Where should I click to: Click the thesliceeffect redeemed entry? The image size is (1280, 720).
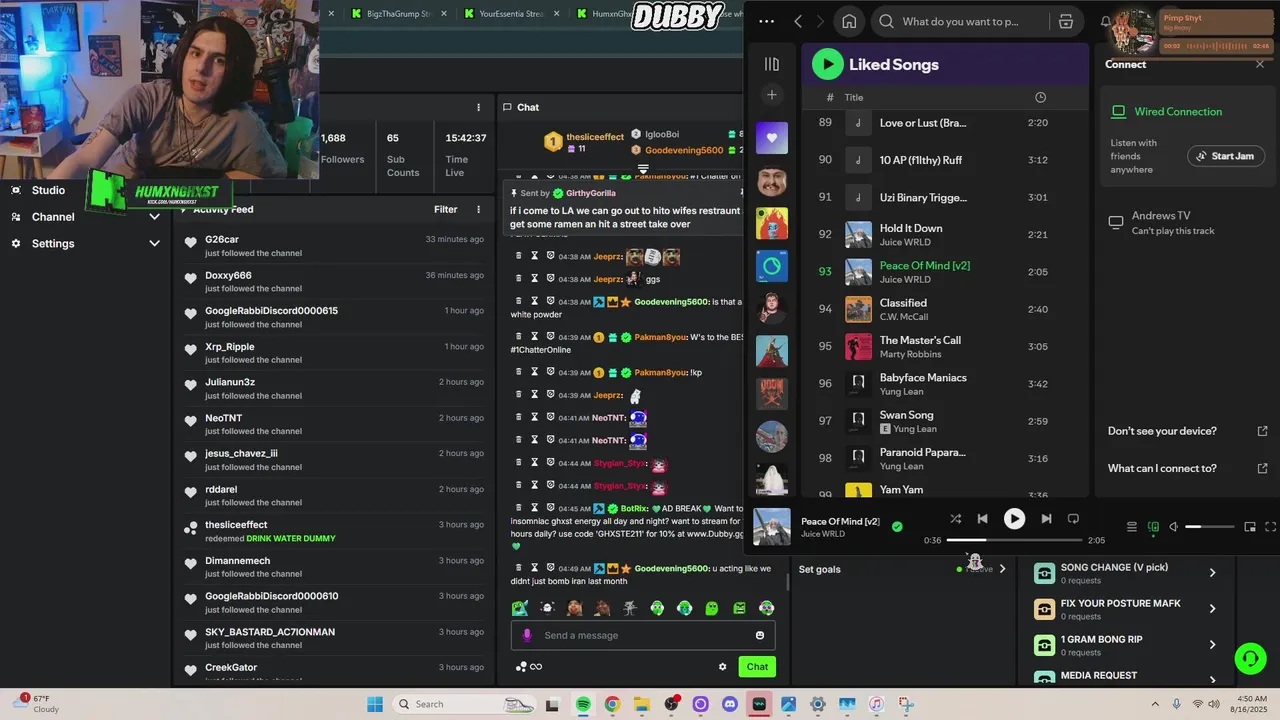(x=333, y=531)
